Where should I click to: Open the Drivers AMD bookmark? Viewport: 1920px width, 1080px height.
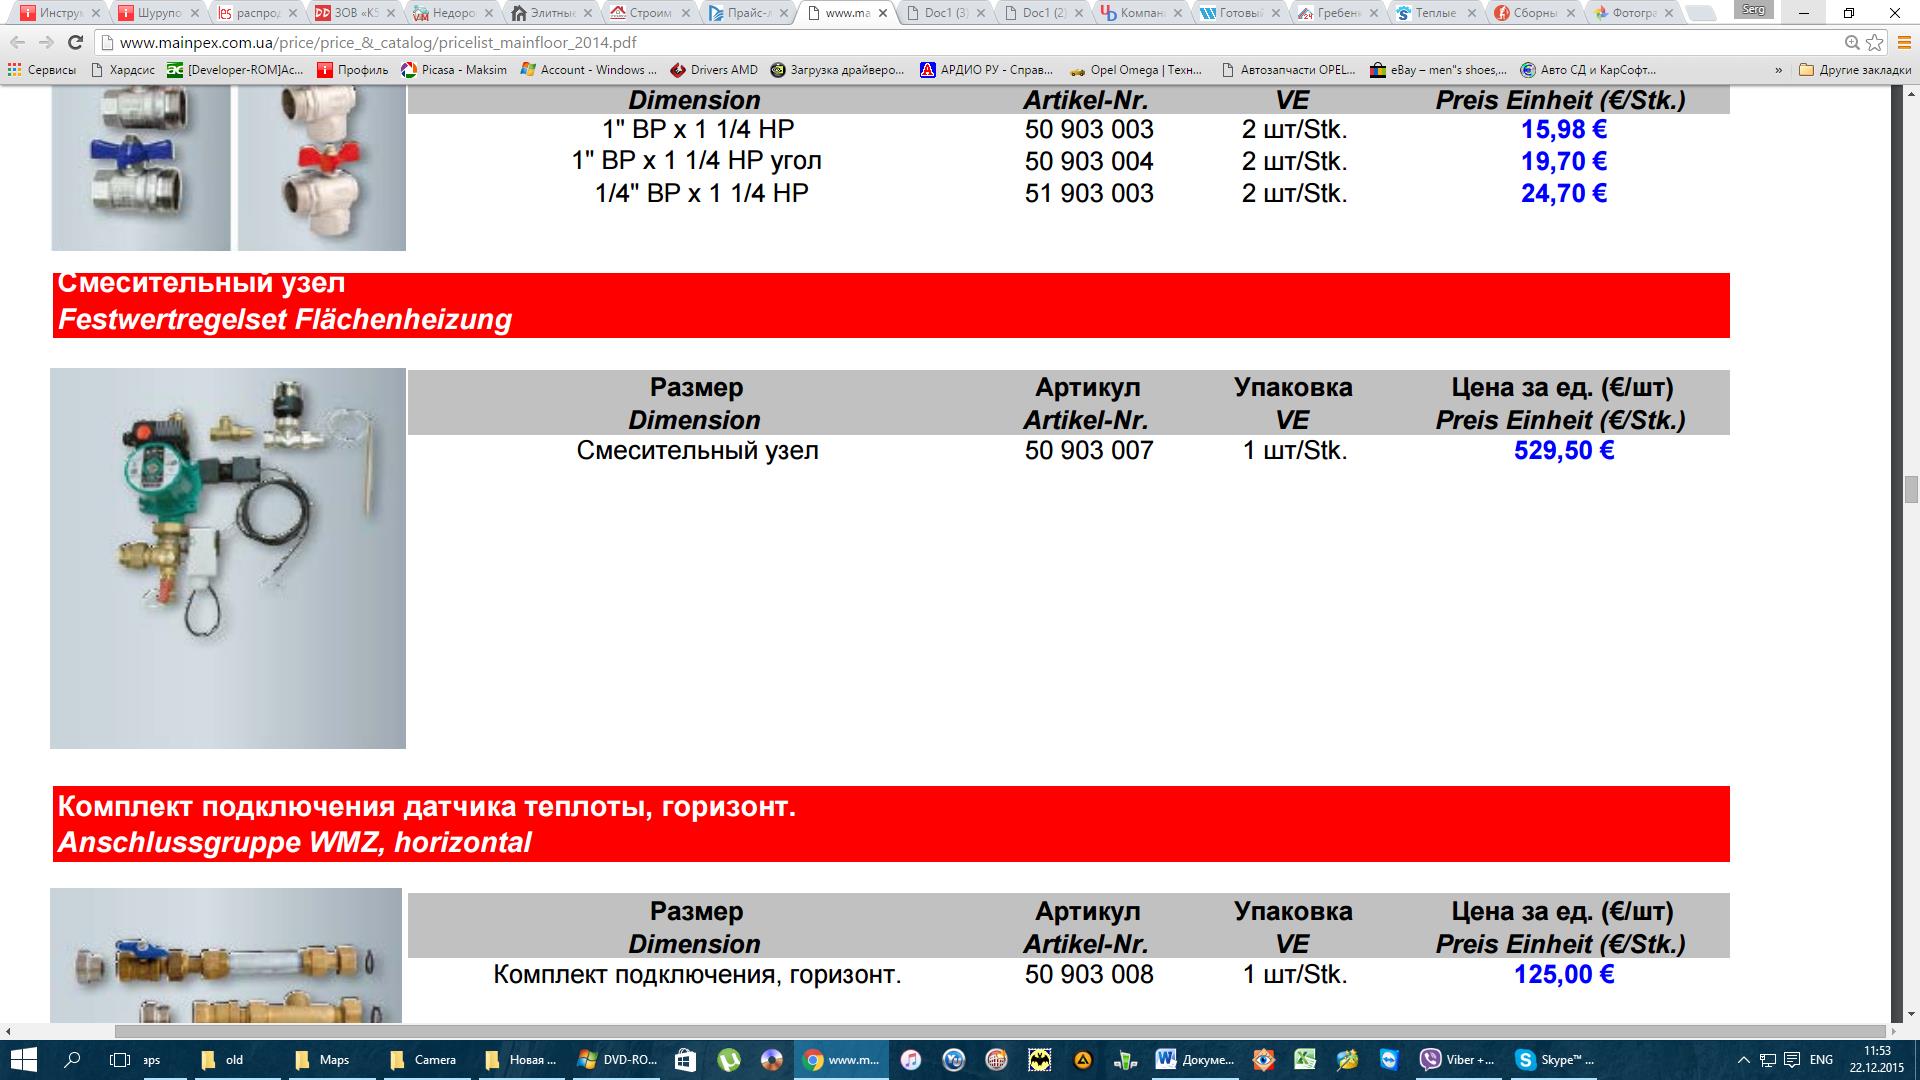tap(714, 70)
